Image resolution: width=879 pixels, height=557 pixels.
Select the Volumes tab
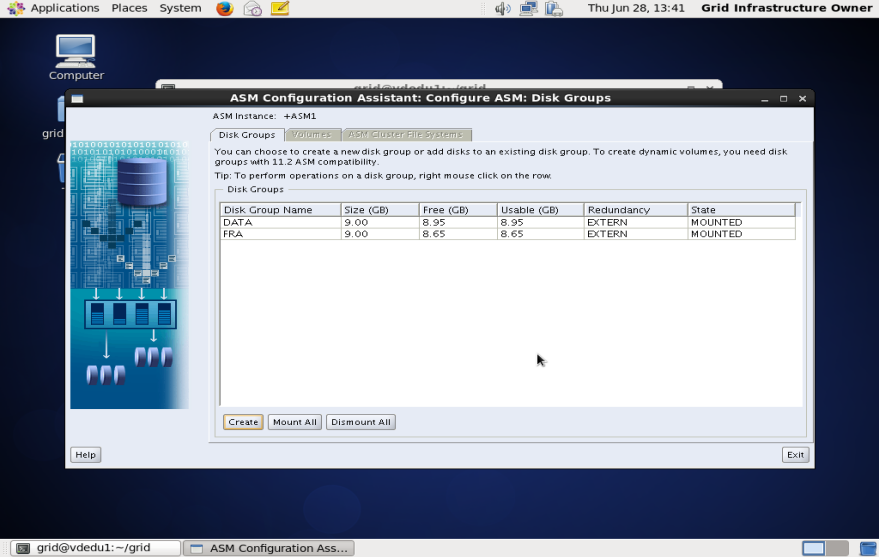[x=312, y=135]
